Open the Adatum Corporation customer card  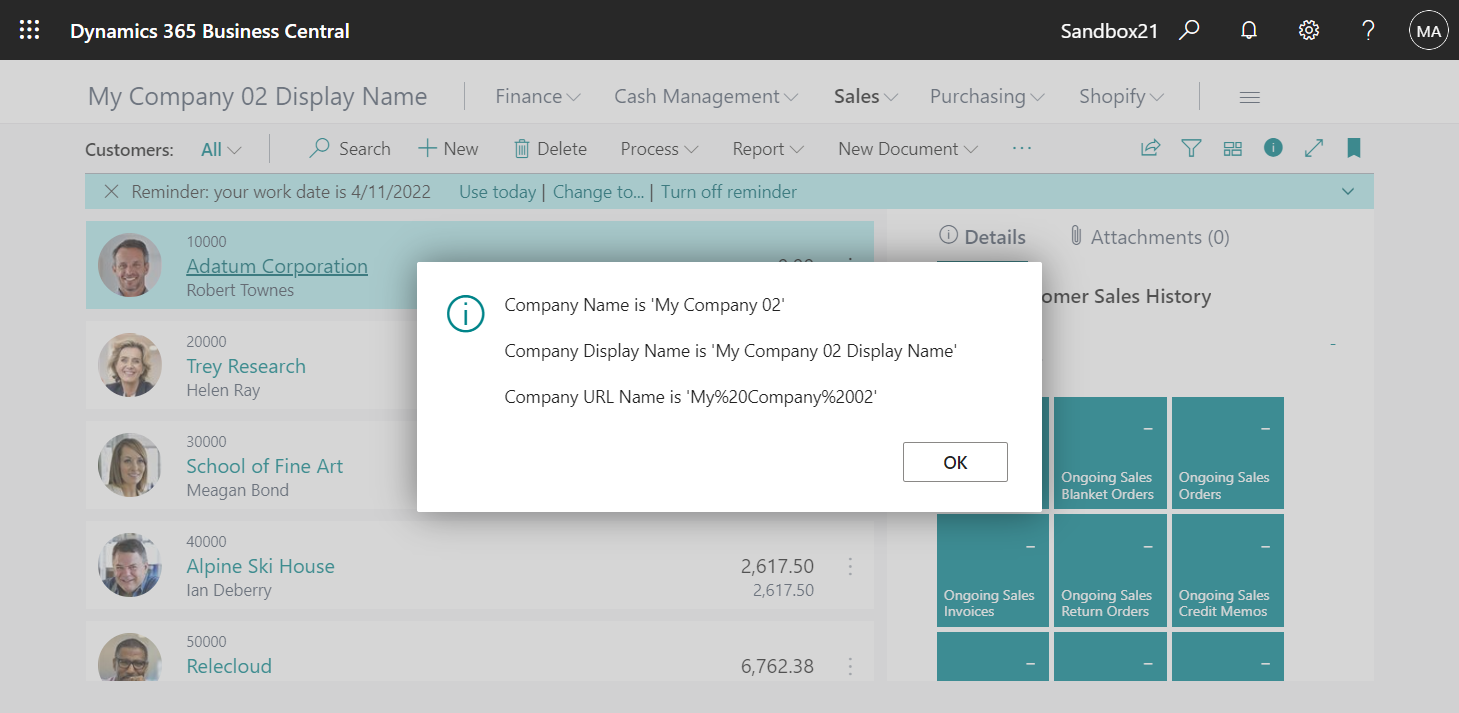pos(277,266)
